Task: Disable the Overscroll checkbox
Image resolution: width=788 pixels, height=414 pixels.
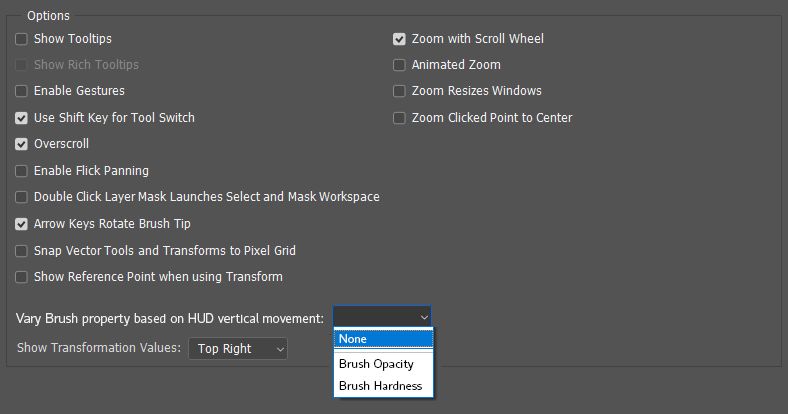Action: point(21,144)
